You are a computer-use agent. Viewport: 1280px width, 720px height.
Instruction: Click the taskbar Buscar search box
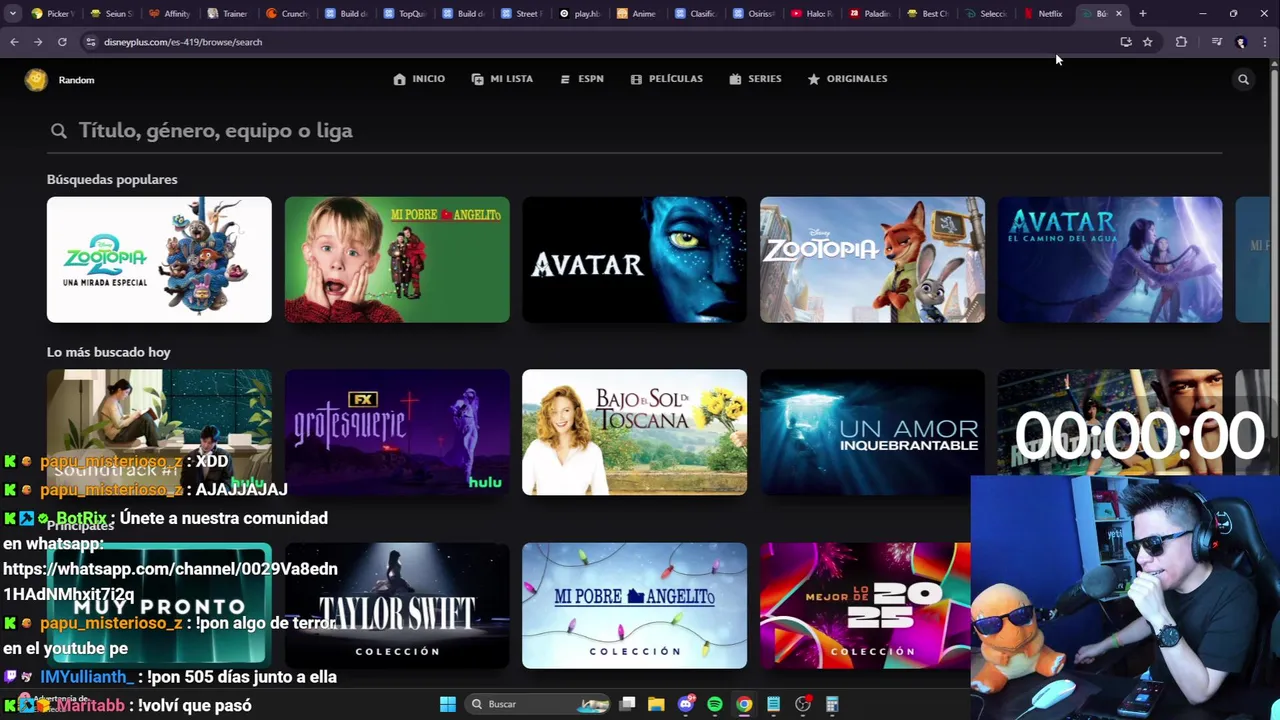point(540,704)
